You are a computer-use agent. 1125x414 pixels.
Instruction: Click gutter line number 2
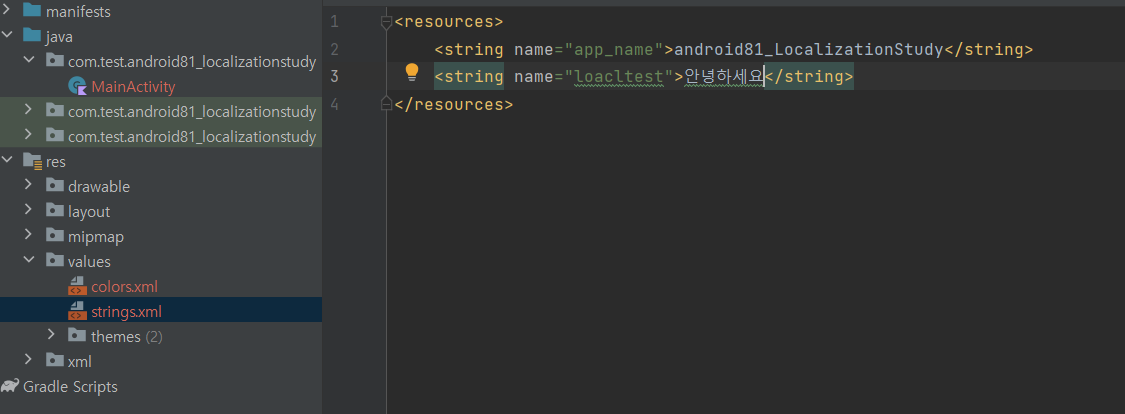click(x=334, y=50)
